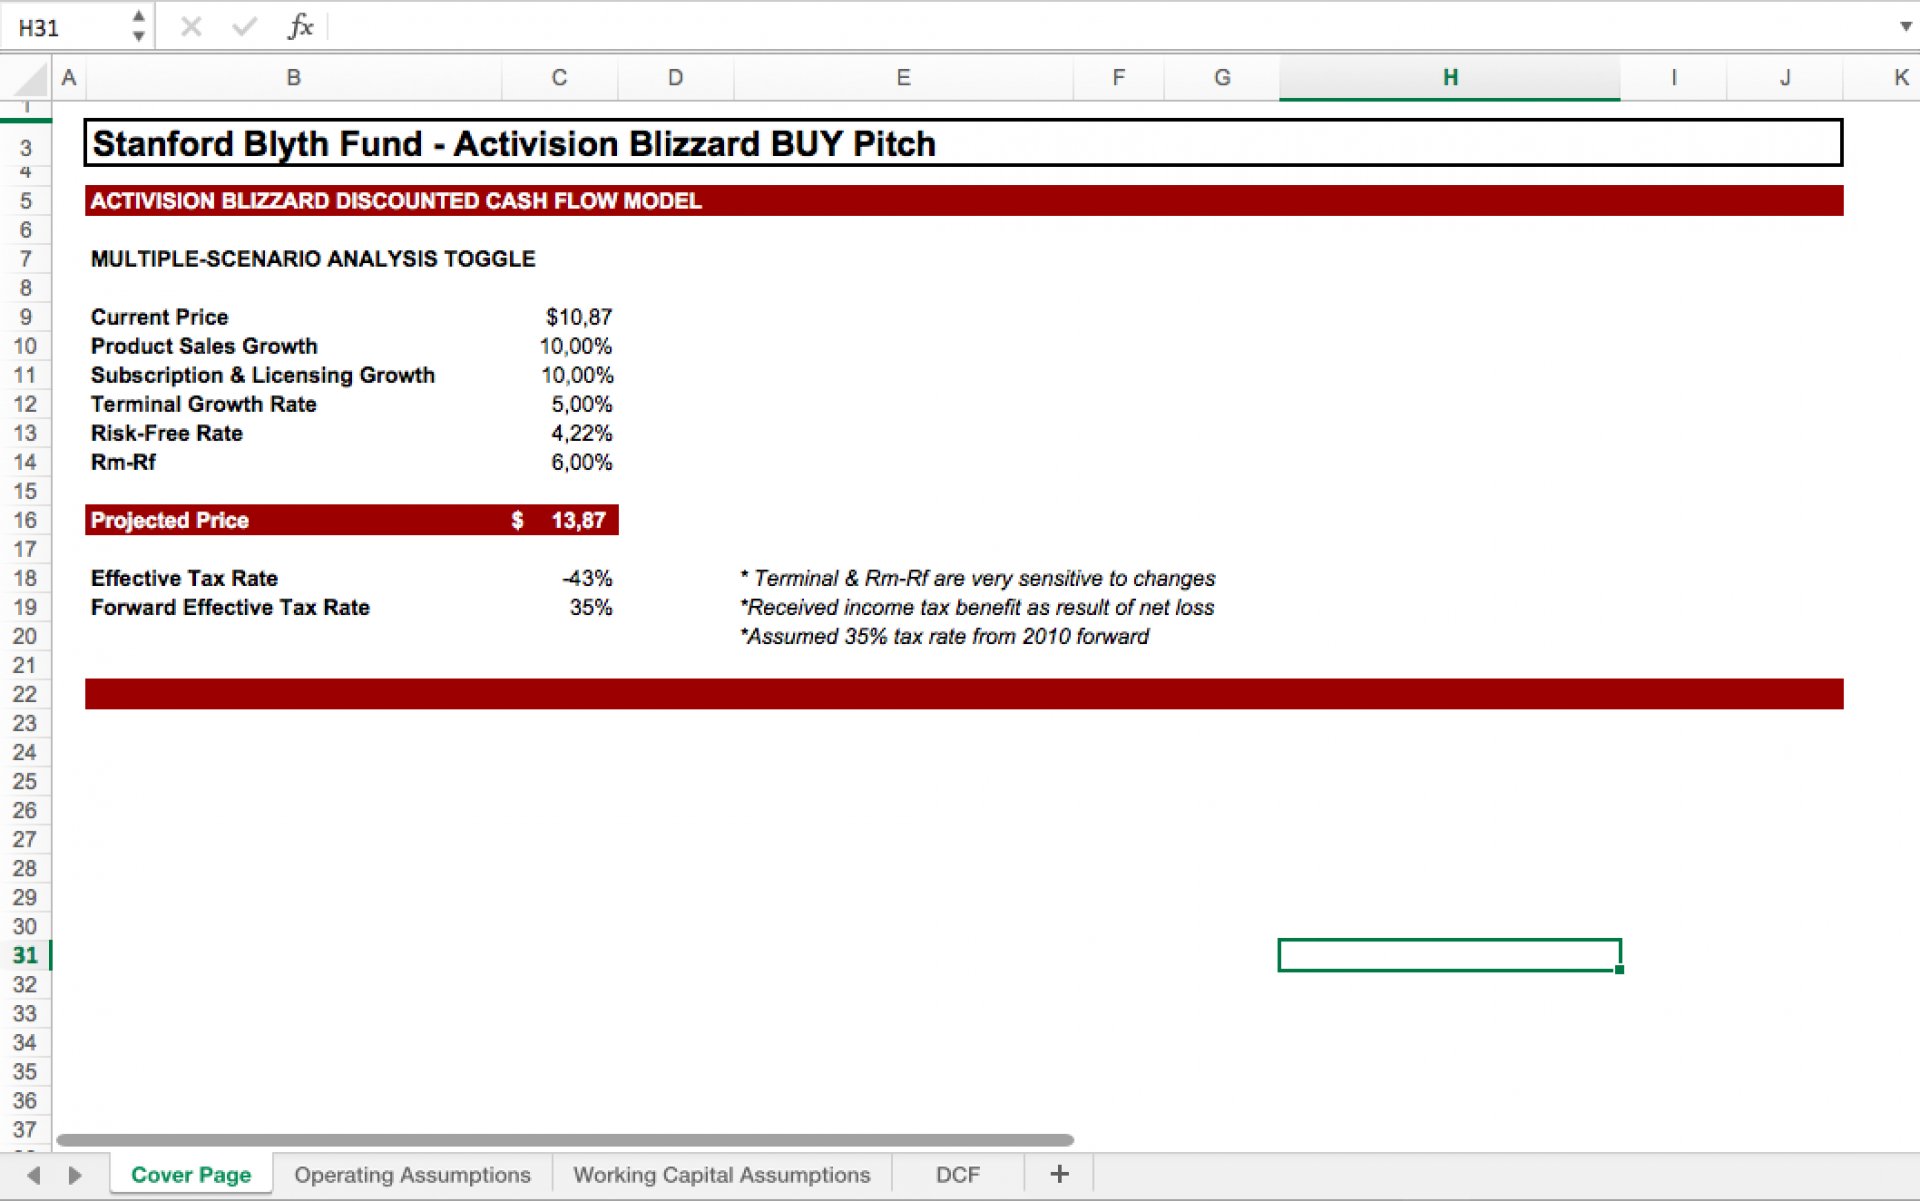
Task: Select column J header
Action: 1785,78
